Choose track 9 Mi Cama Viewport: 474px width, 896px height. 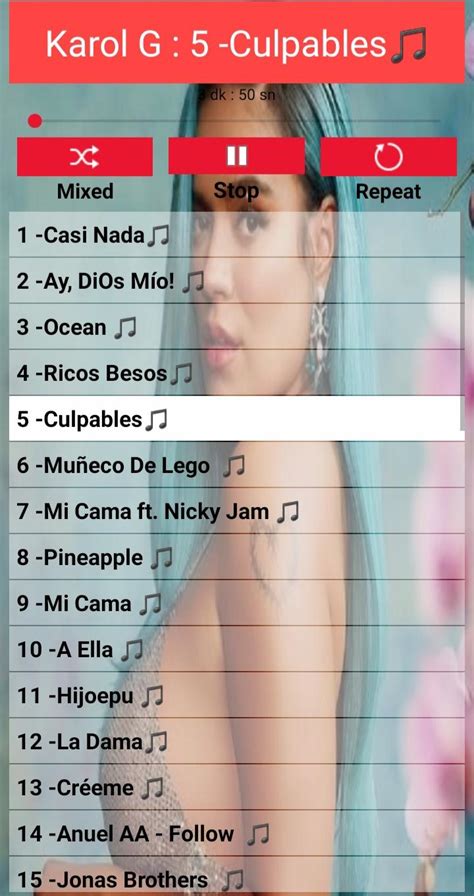point(236,603)
